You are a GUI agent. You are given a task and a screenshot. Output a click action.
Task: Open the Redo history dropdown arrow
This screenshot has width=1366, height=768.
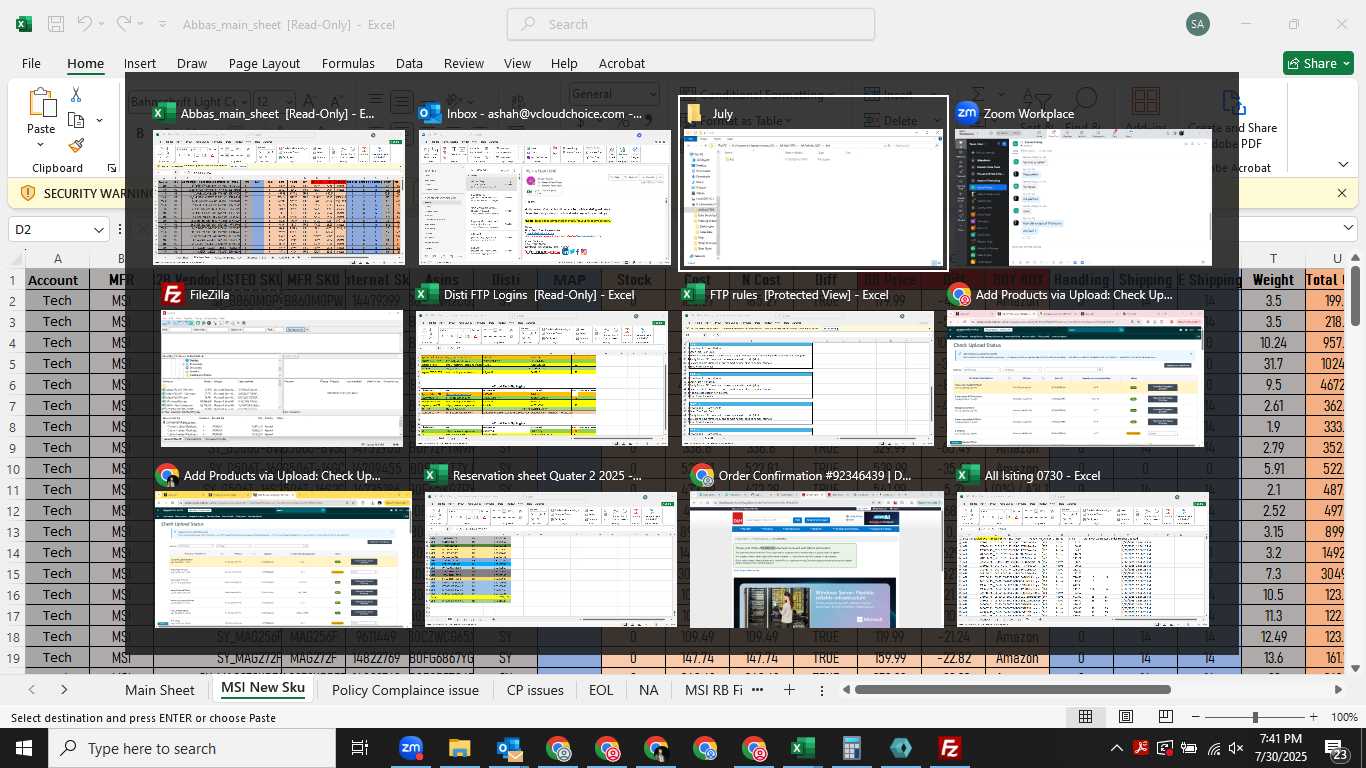pyautogui.click(x=143, y=23)
